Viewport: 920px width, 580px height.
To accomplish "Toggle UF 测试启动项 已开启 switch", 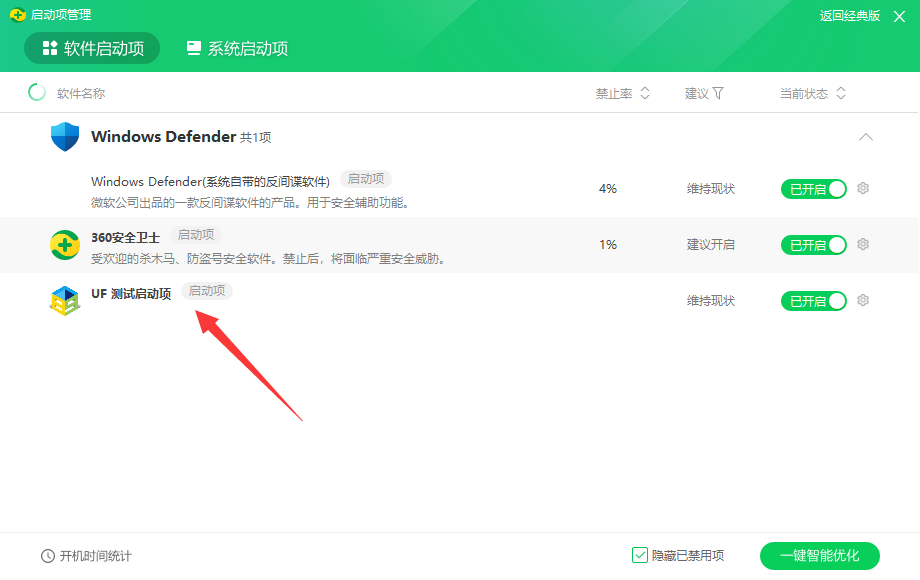I will (x=813, y=301).
